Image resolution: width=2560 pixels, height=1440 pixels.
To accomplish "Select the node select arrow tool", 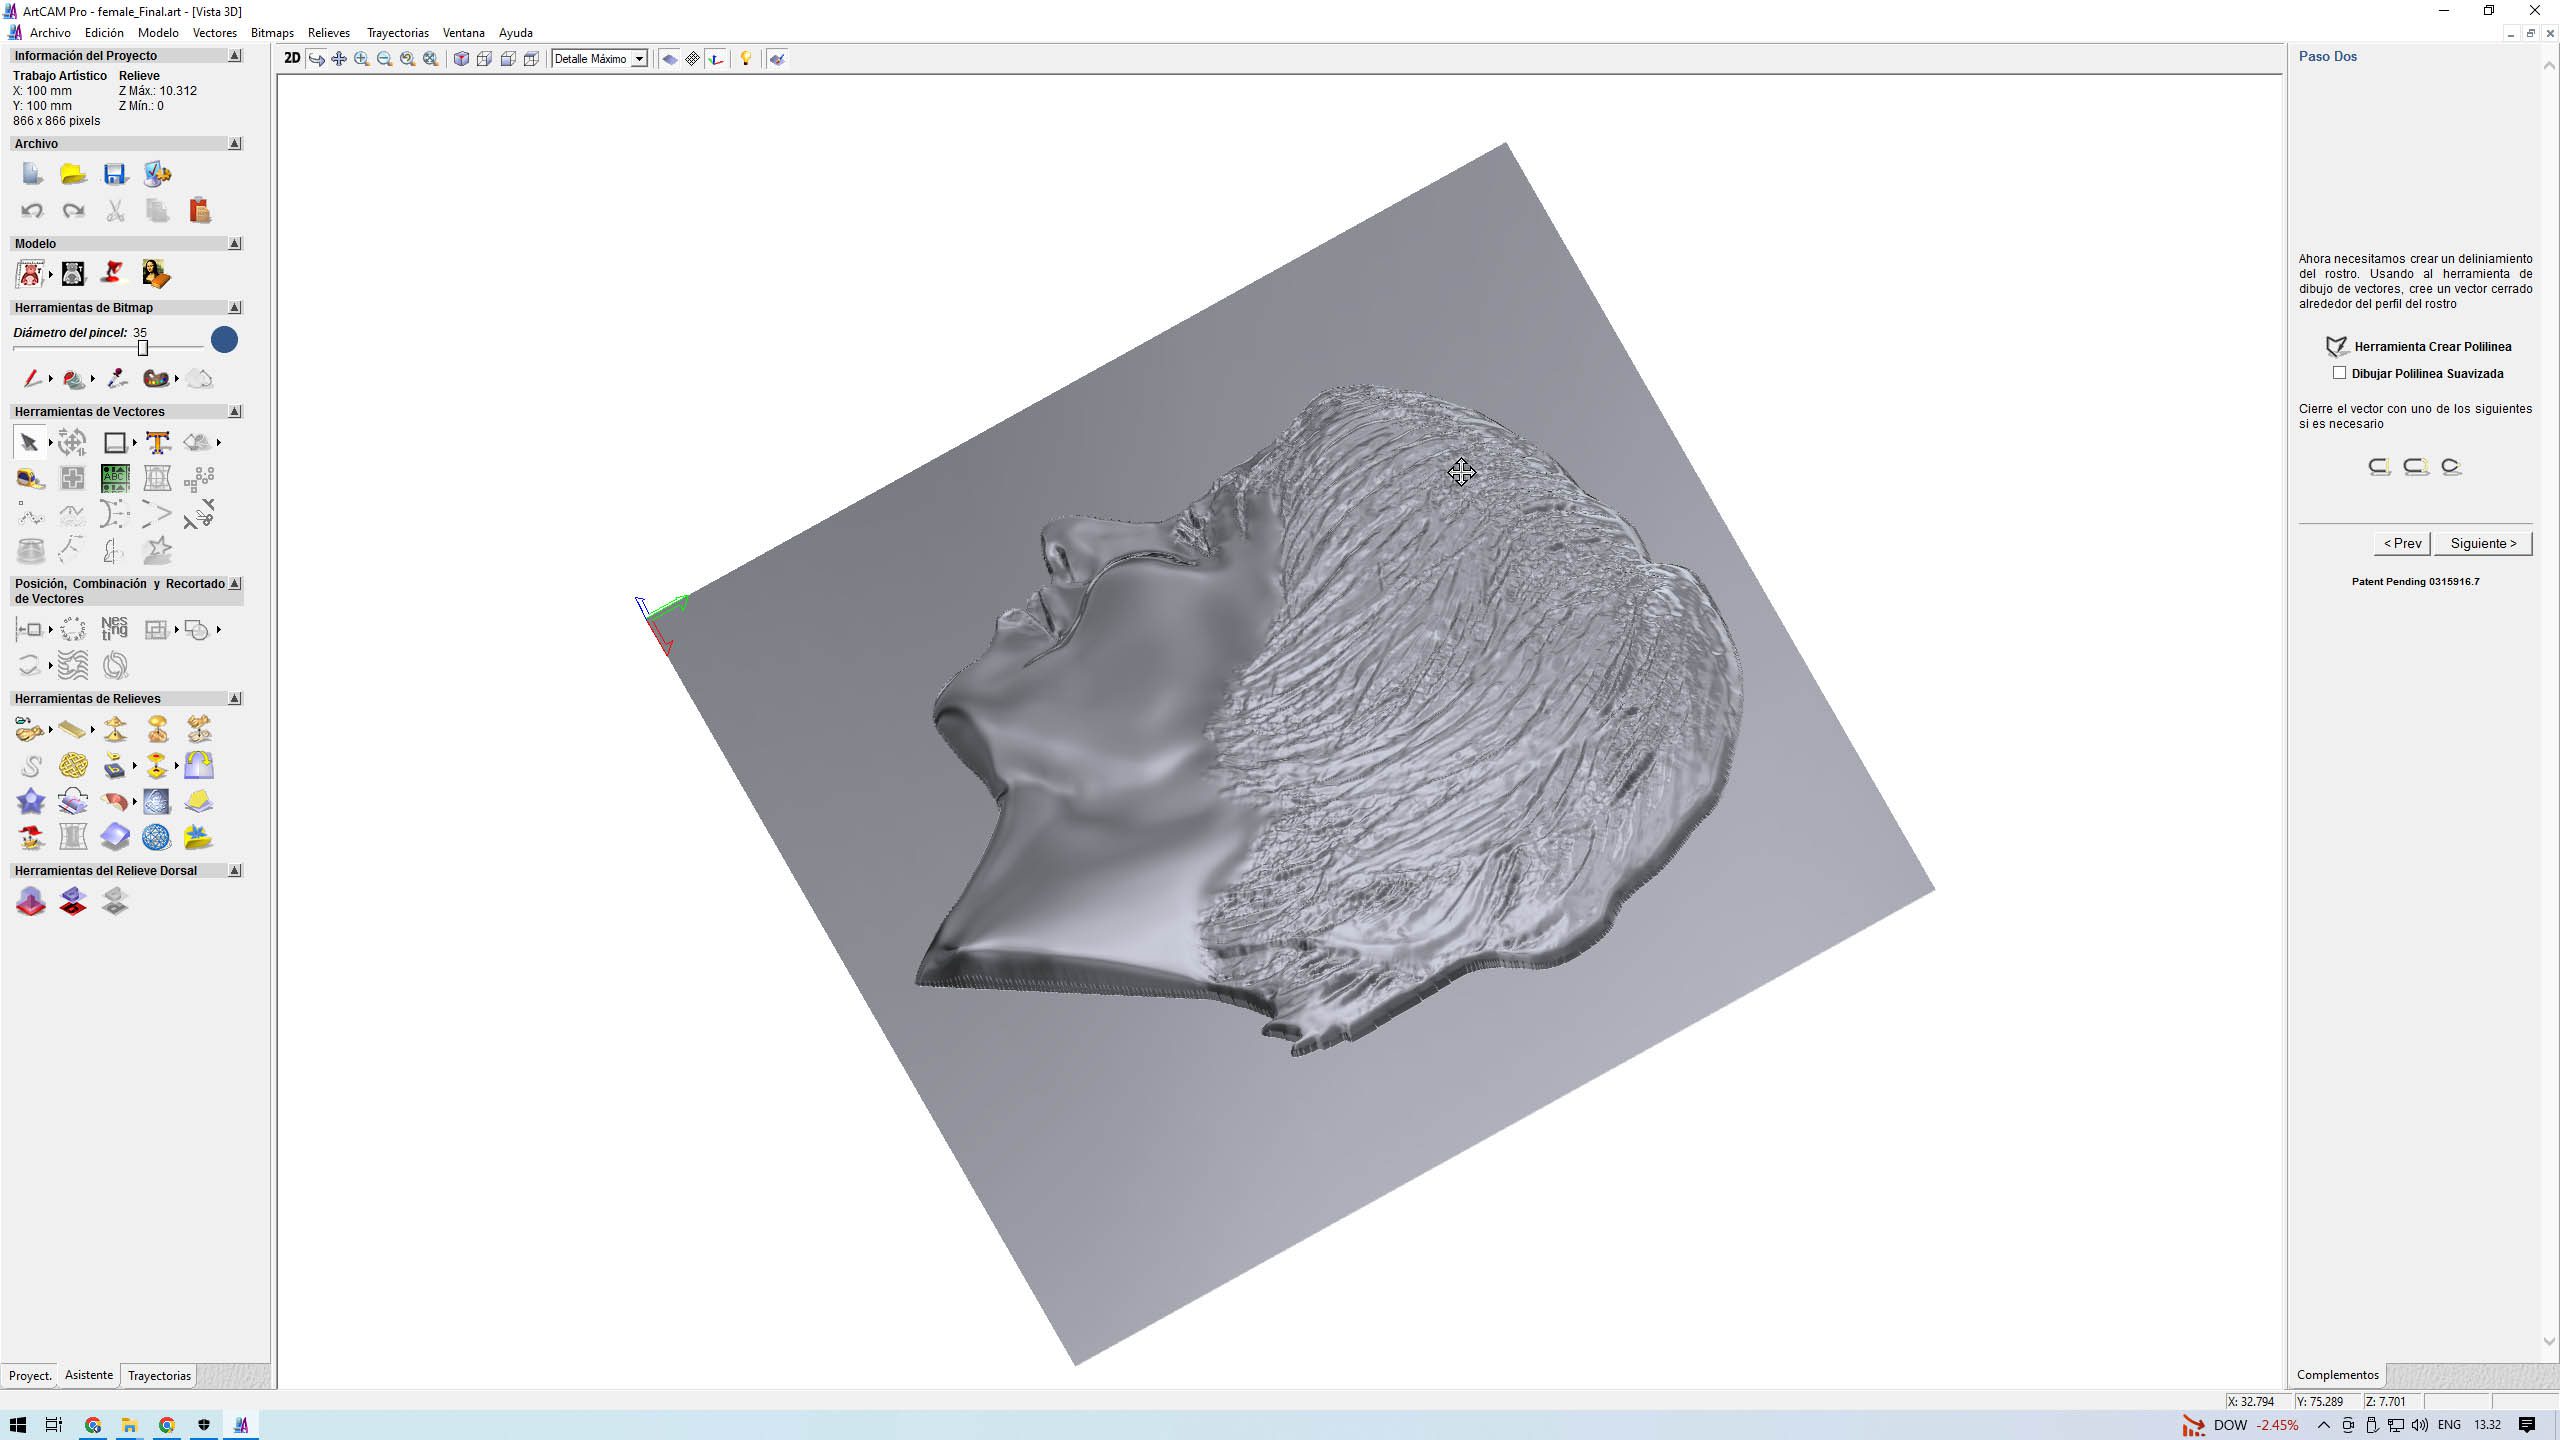I will tap(29, 442).
